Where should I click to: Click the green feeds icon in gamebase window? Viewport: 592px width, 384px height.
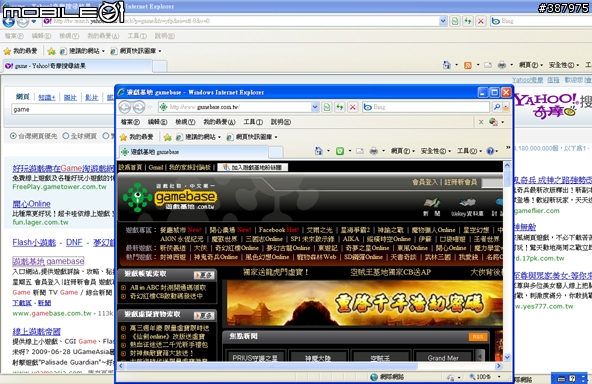[x=340, y=151]
